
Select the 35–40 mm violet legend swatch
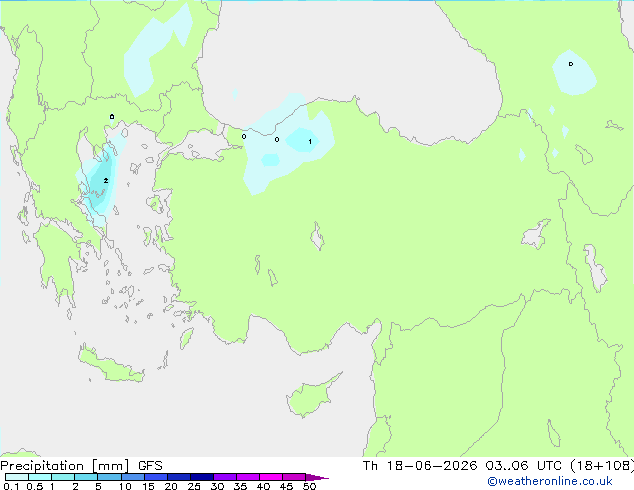pos(247,477)
